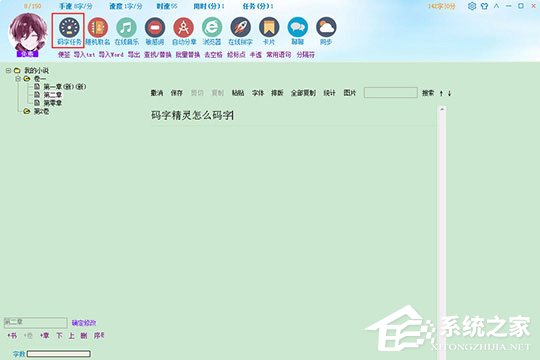Select the 卷一 volume item
The width and height of the screenshot is (540, 360).
coord(40,79)
